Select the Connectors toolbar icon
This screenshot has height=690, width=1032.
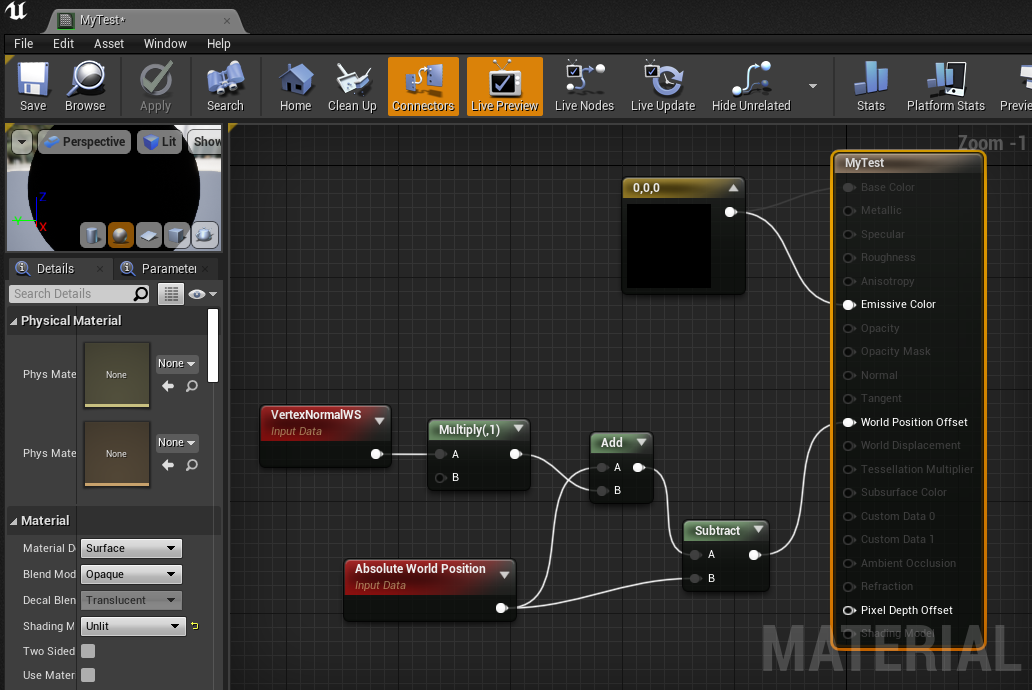tap(423, 86)
